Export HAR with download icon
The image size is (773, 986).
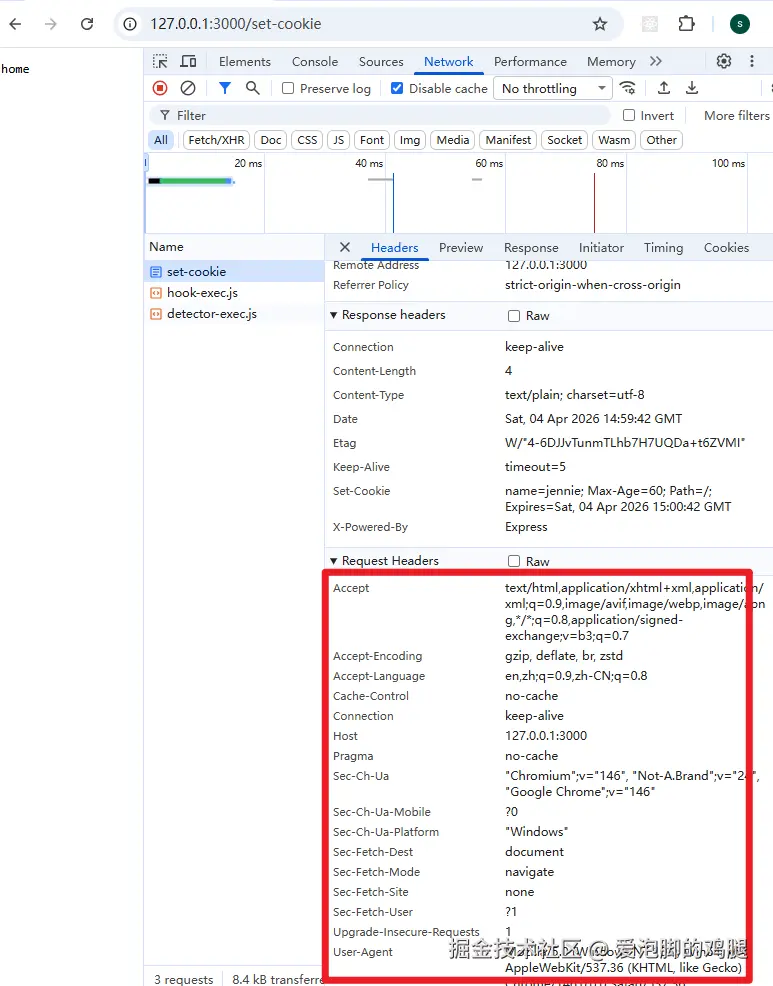692,88
